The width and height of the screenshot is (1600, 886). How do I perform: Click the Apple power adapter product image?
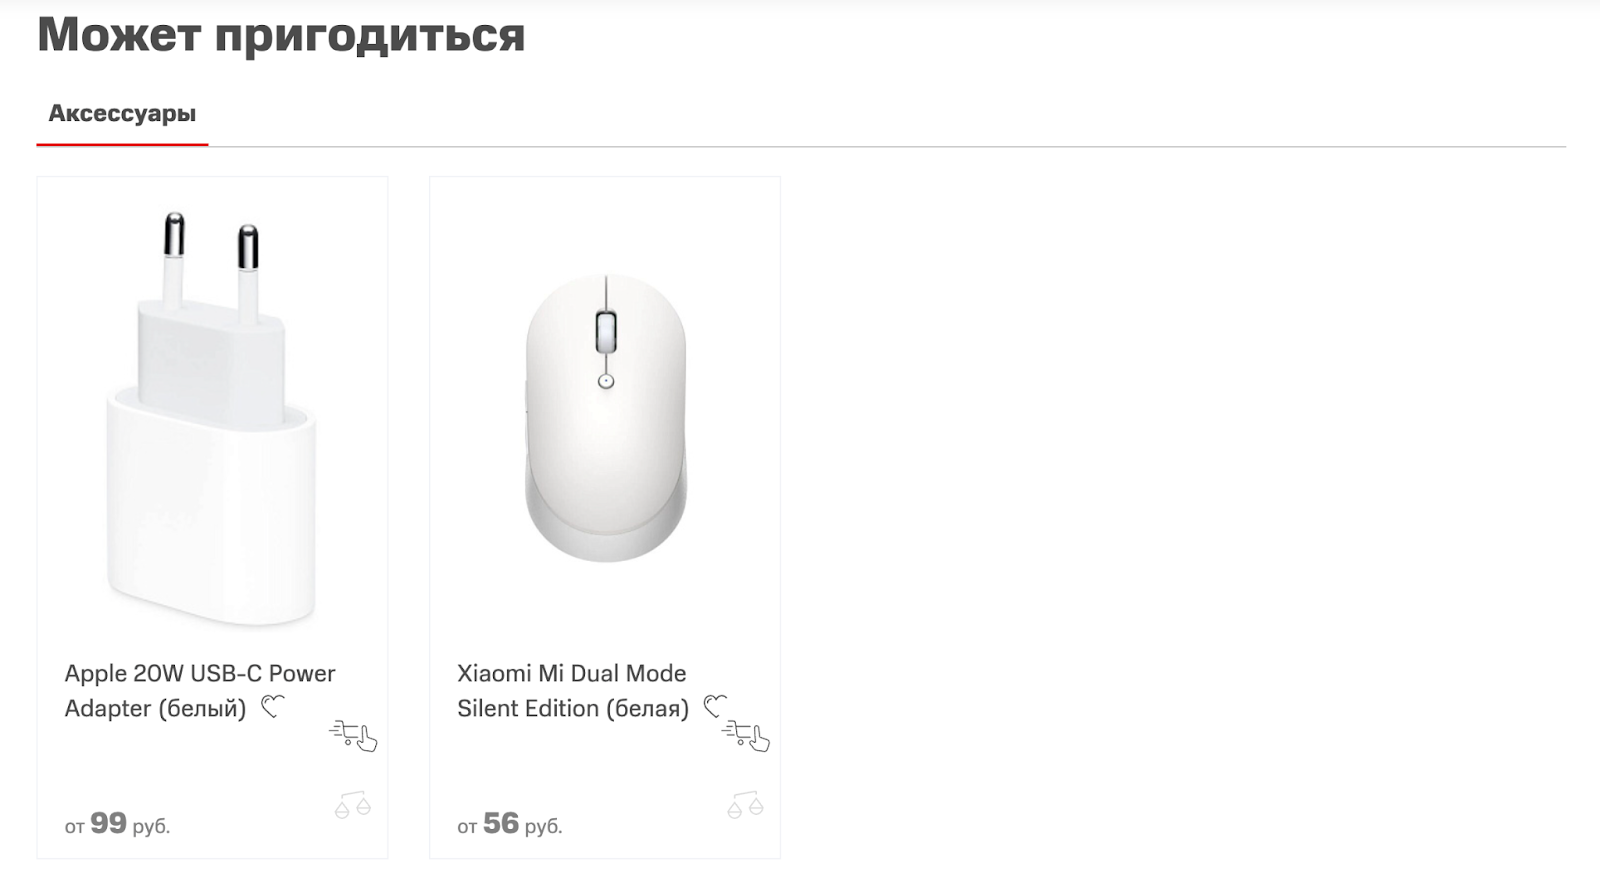click(x=211, y=420)
